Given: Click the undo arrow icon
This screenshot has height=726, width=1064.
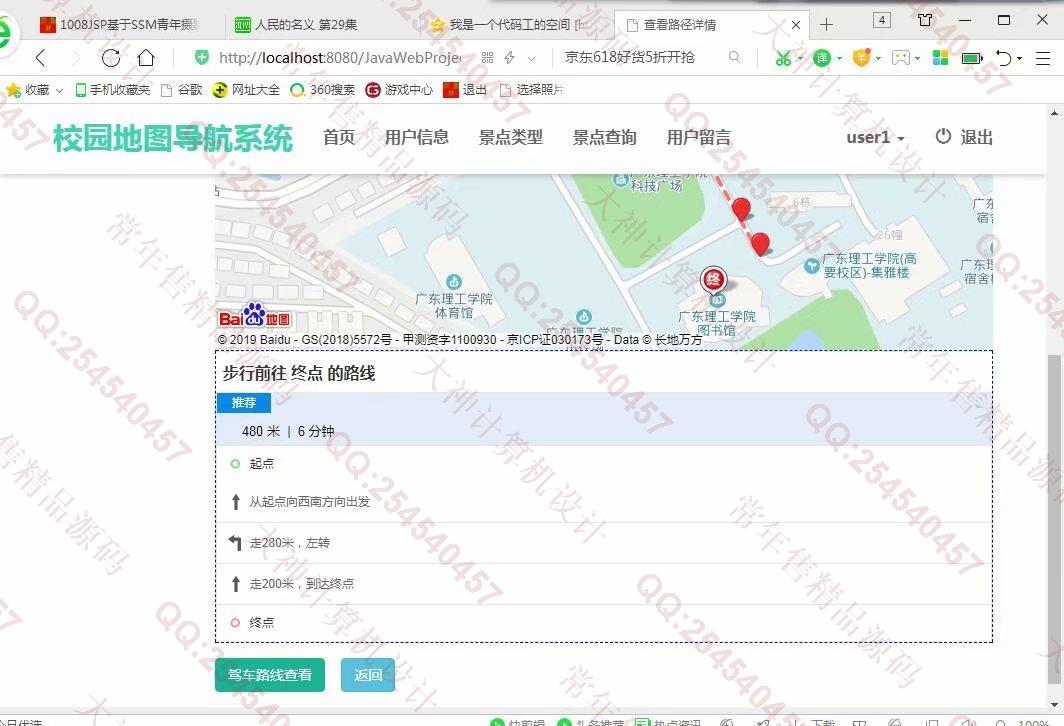Looking at the screenshot, I should (x=1004, y=58).
